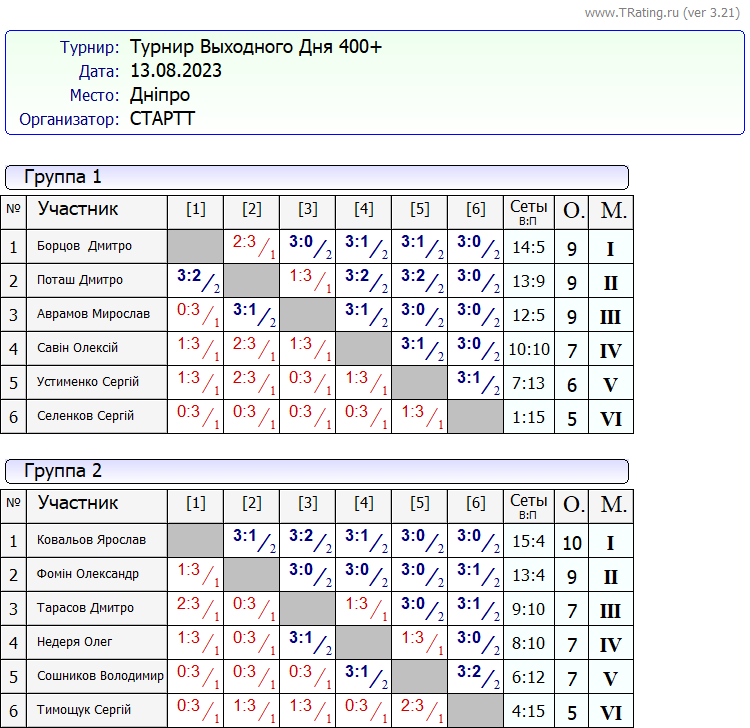Viewport: 750px width, 728px height.
Task: Select the Группа 2 header bar
Action: coord(317,471)
